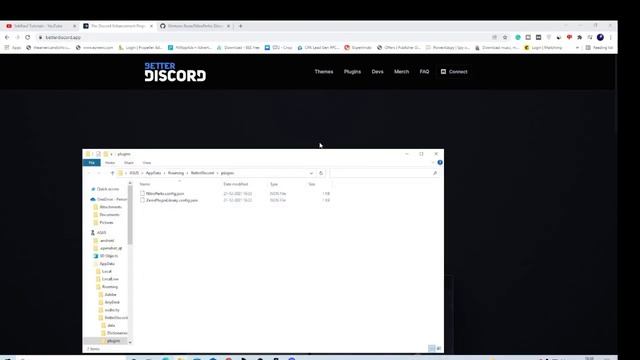Sort files by Type column header
The height and width of the screenshot is (360, 640).
click(273, 184)
